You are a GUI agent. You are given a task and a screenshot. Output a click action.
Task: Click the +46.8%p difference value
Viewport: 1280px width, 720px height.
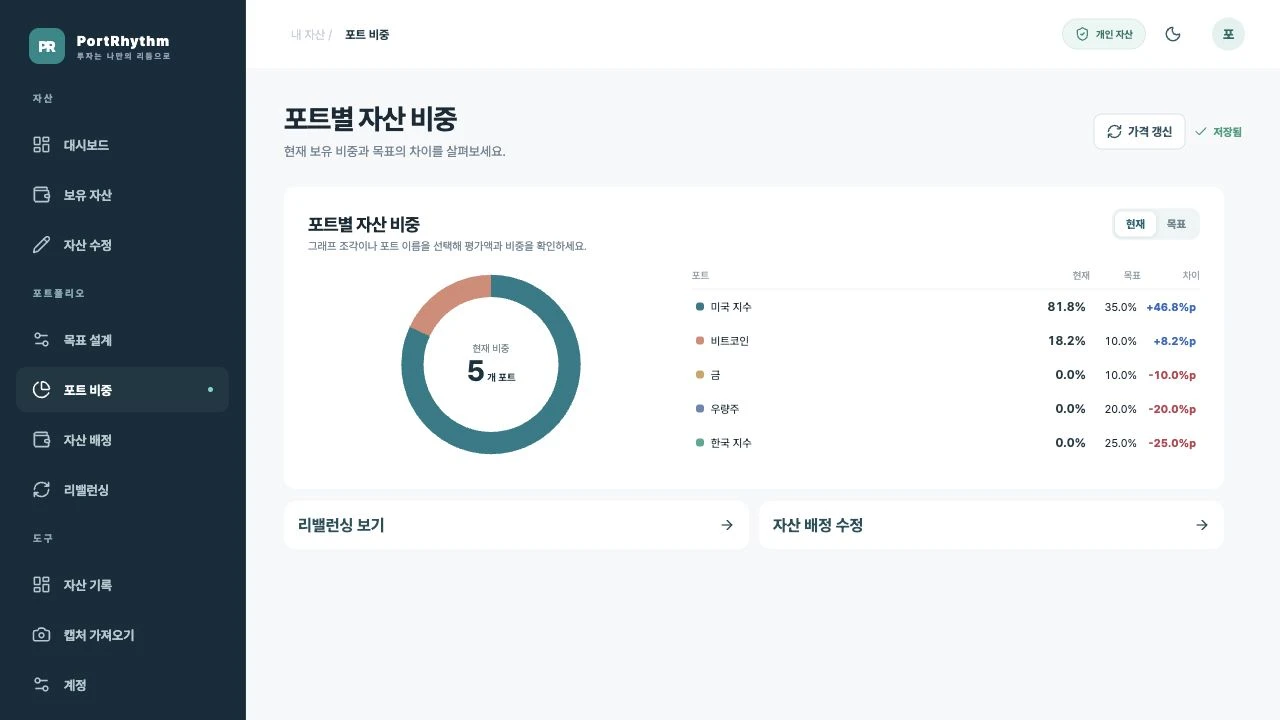point(1171,307)
